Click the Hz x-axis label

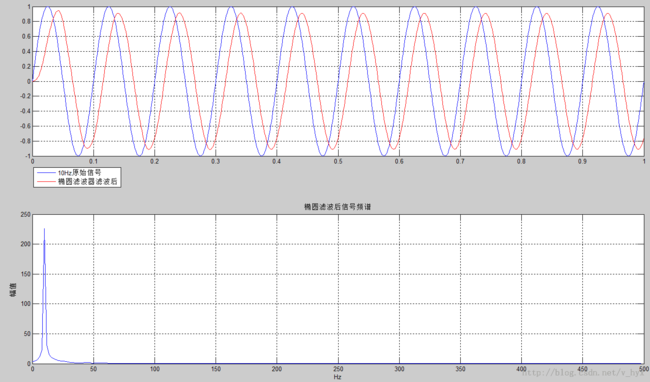(337, 377)
